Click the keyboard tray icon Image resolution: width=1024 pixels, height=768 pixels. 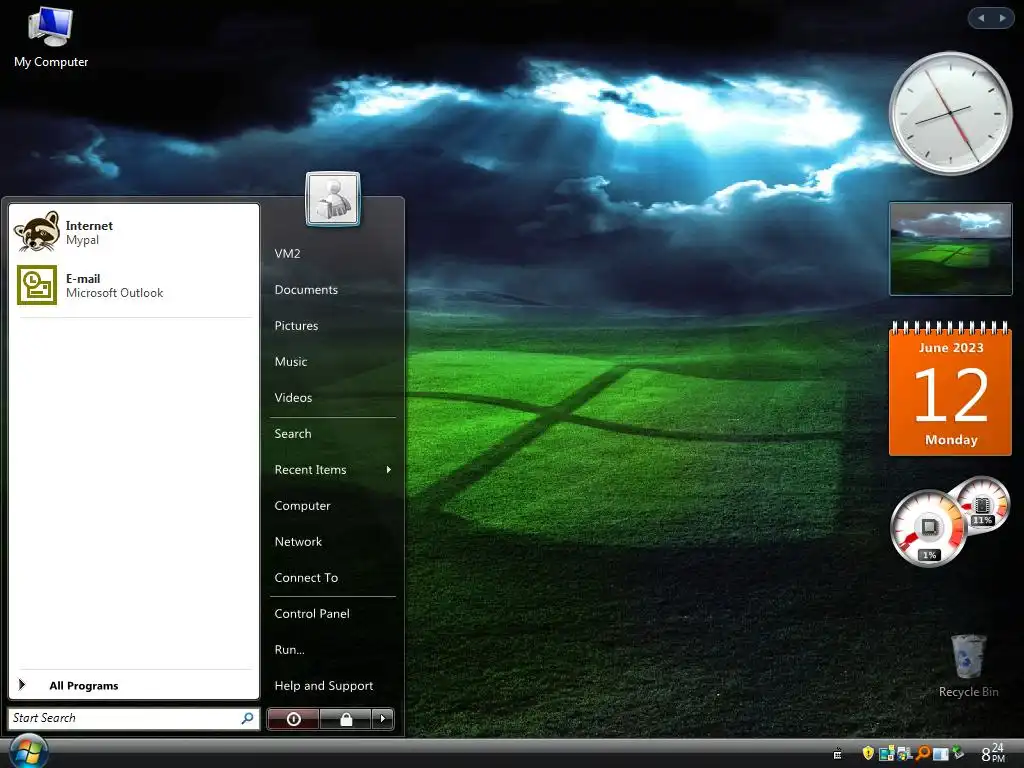[x=837, y=754]
